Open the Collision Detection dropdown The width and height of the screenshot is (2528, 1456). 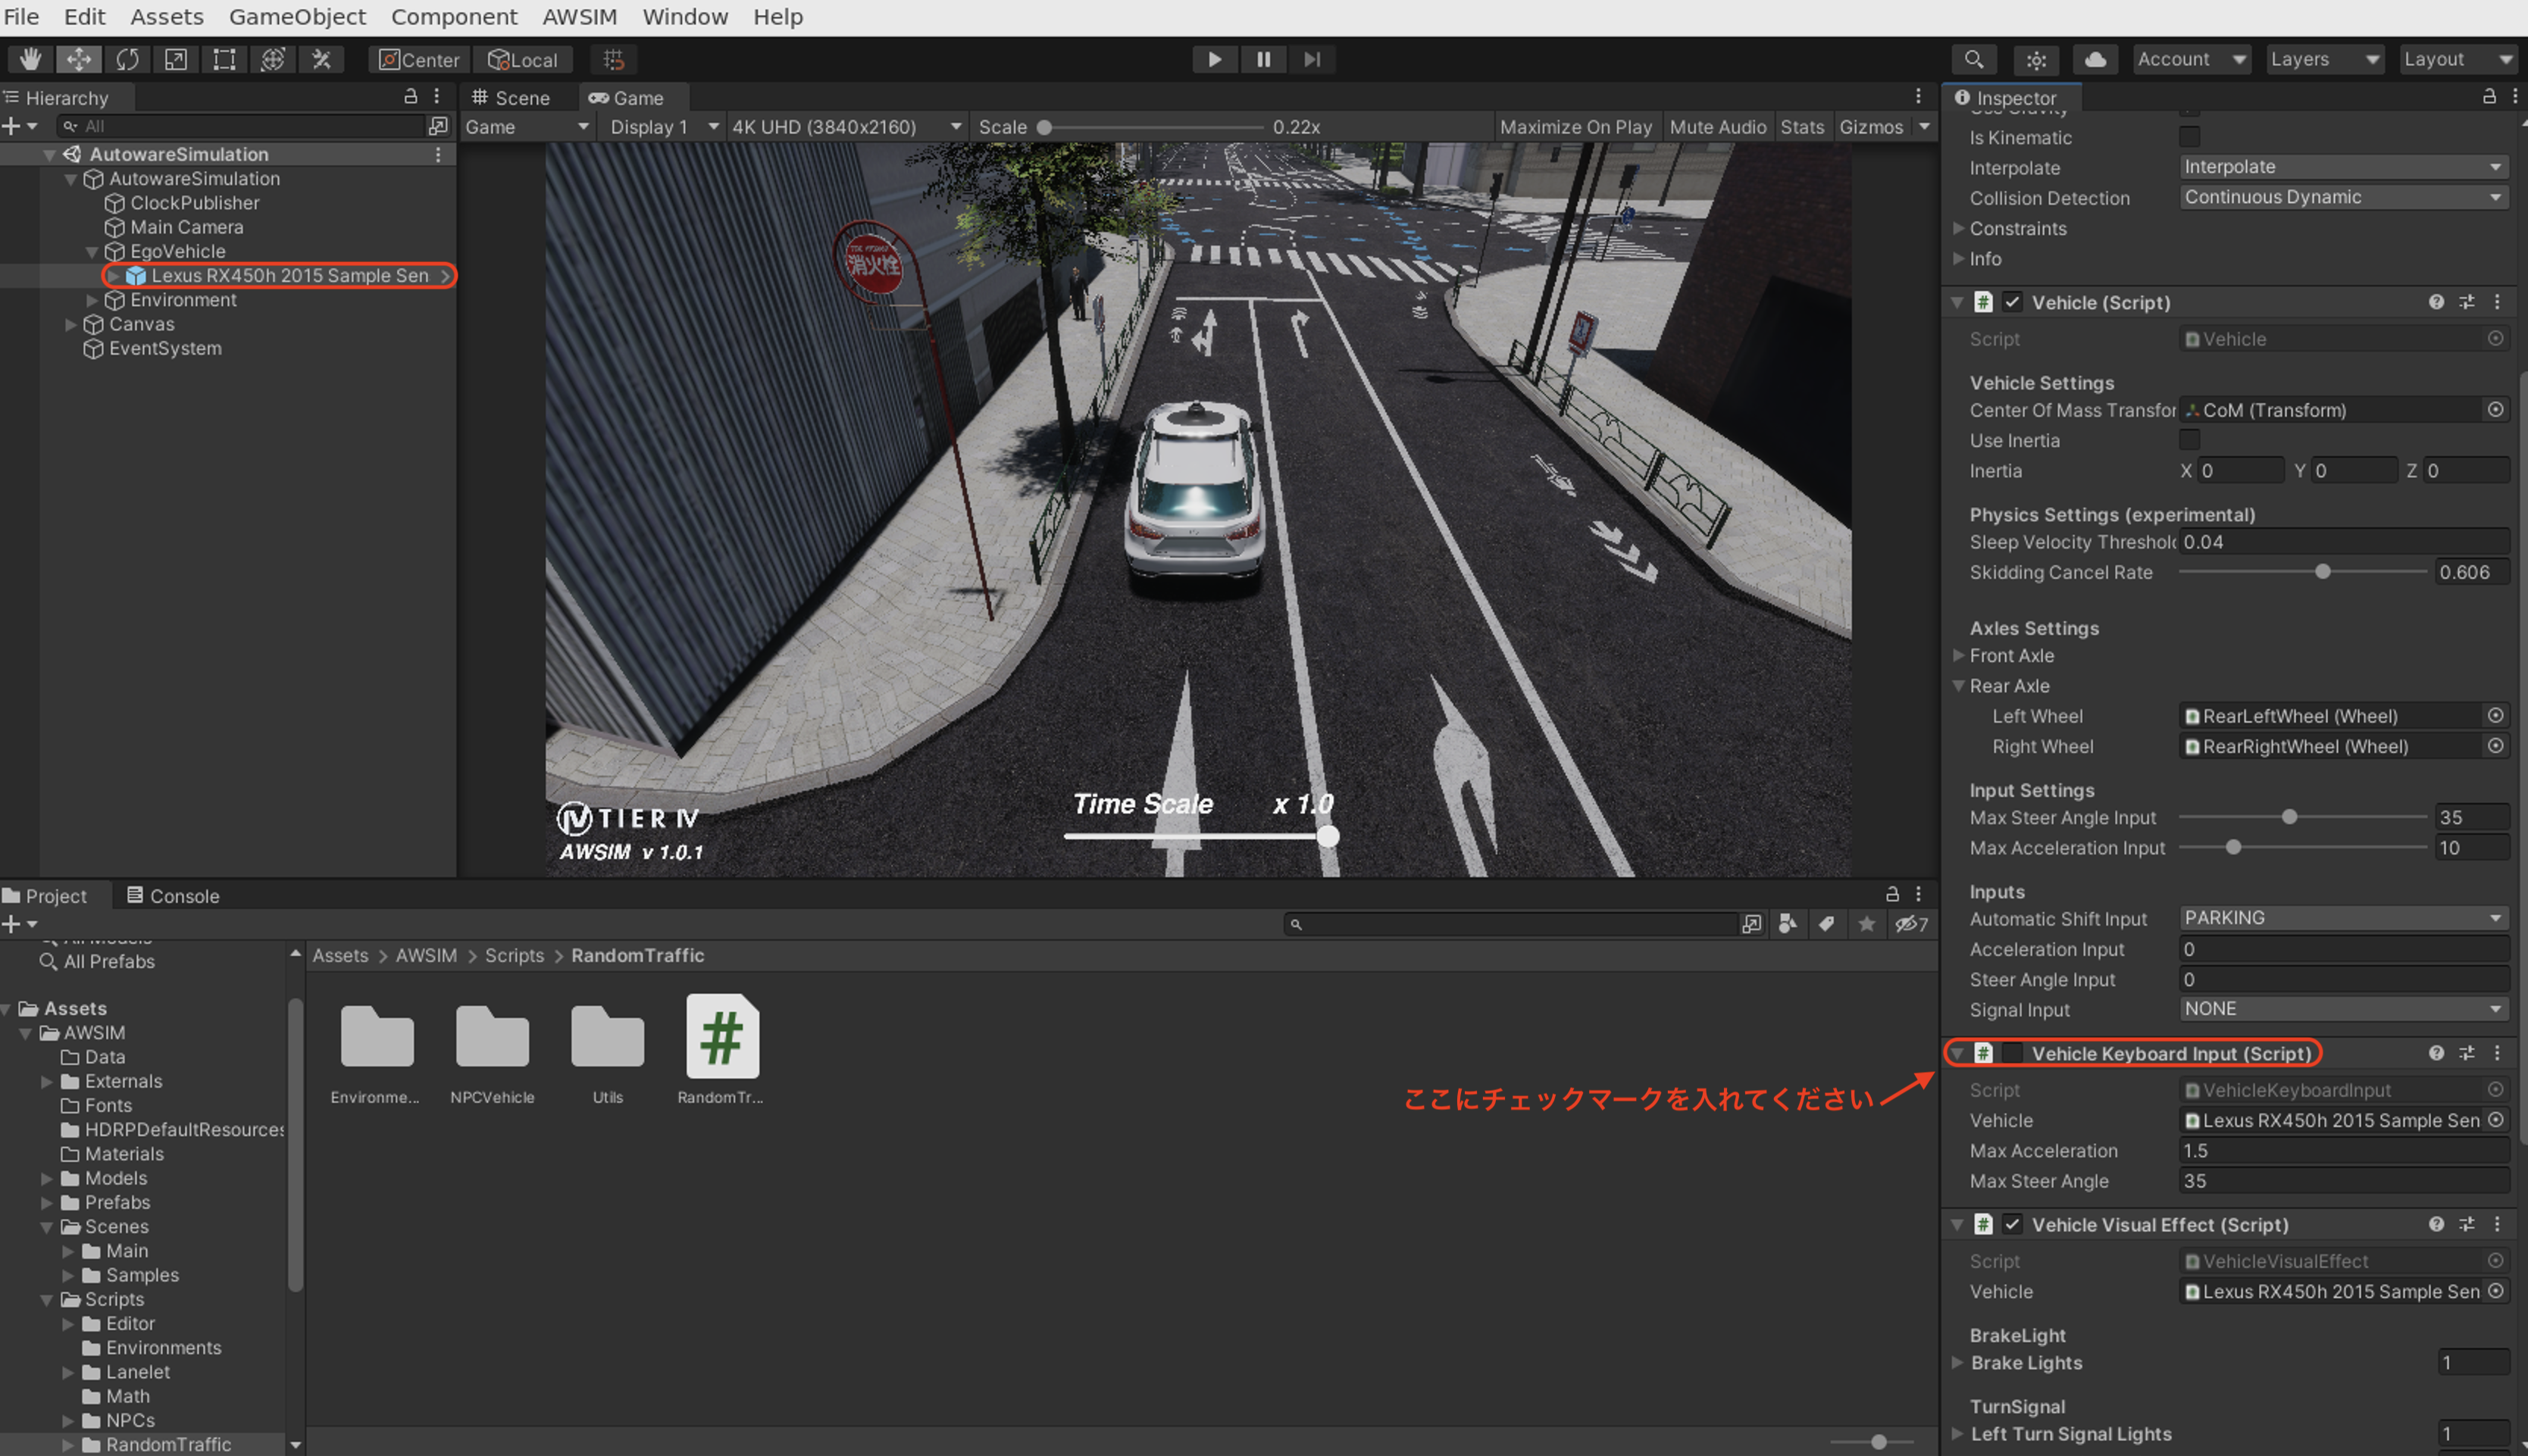tap(2343, 197)
